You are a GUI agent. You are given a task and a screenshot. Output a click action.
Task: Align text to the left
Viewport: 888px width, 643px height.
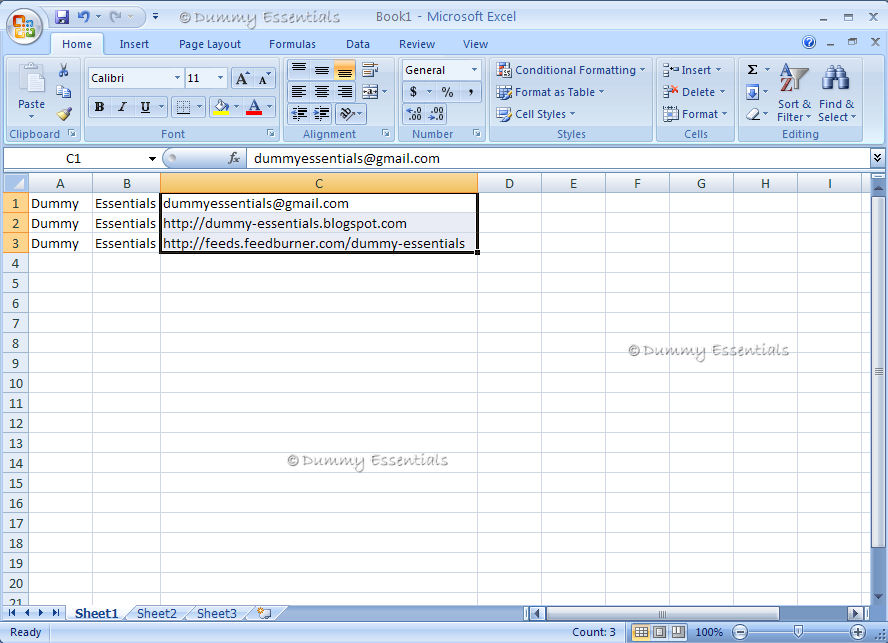click(x=299, y=92)
